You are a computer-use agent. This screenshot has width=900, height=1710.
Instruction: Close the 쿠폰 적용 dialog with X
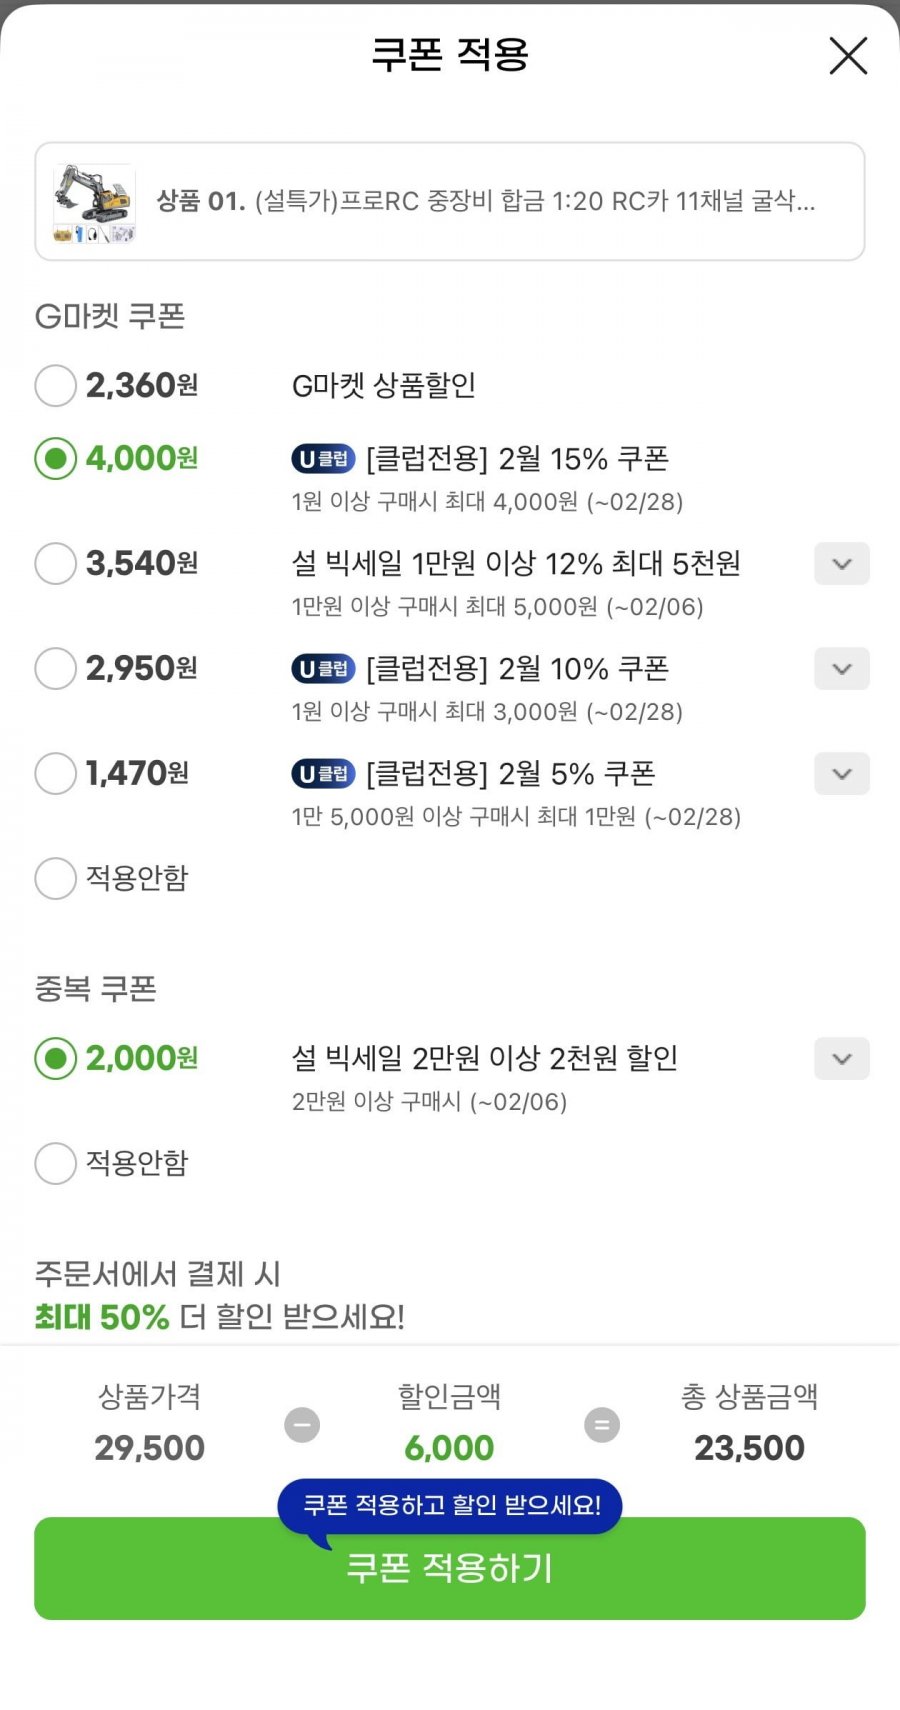(848, 56)
